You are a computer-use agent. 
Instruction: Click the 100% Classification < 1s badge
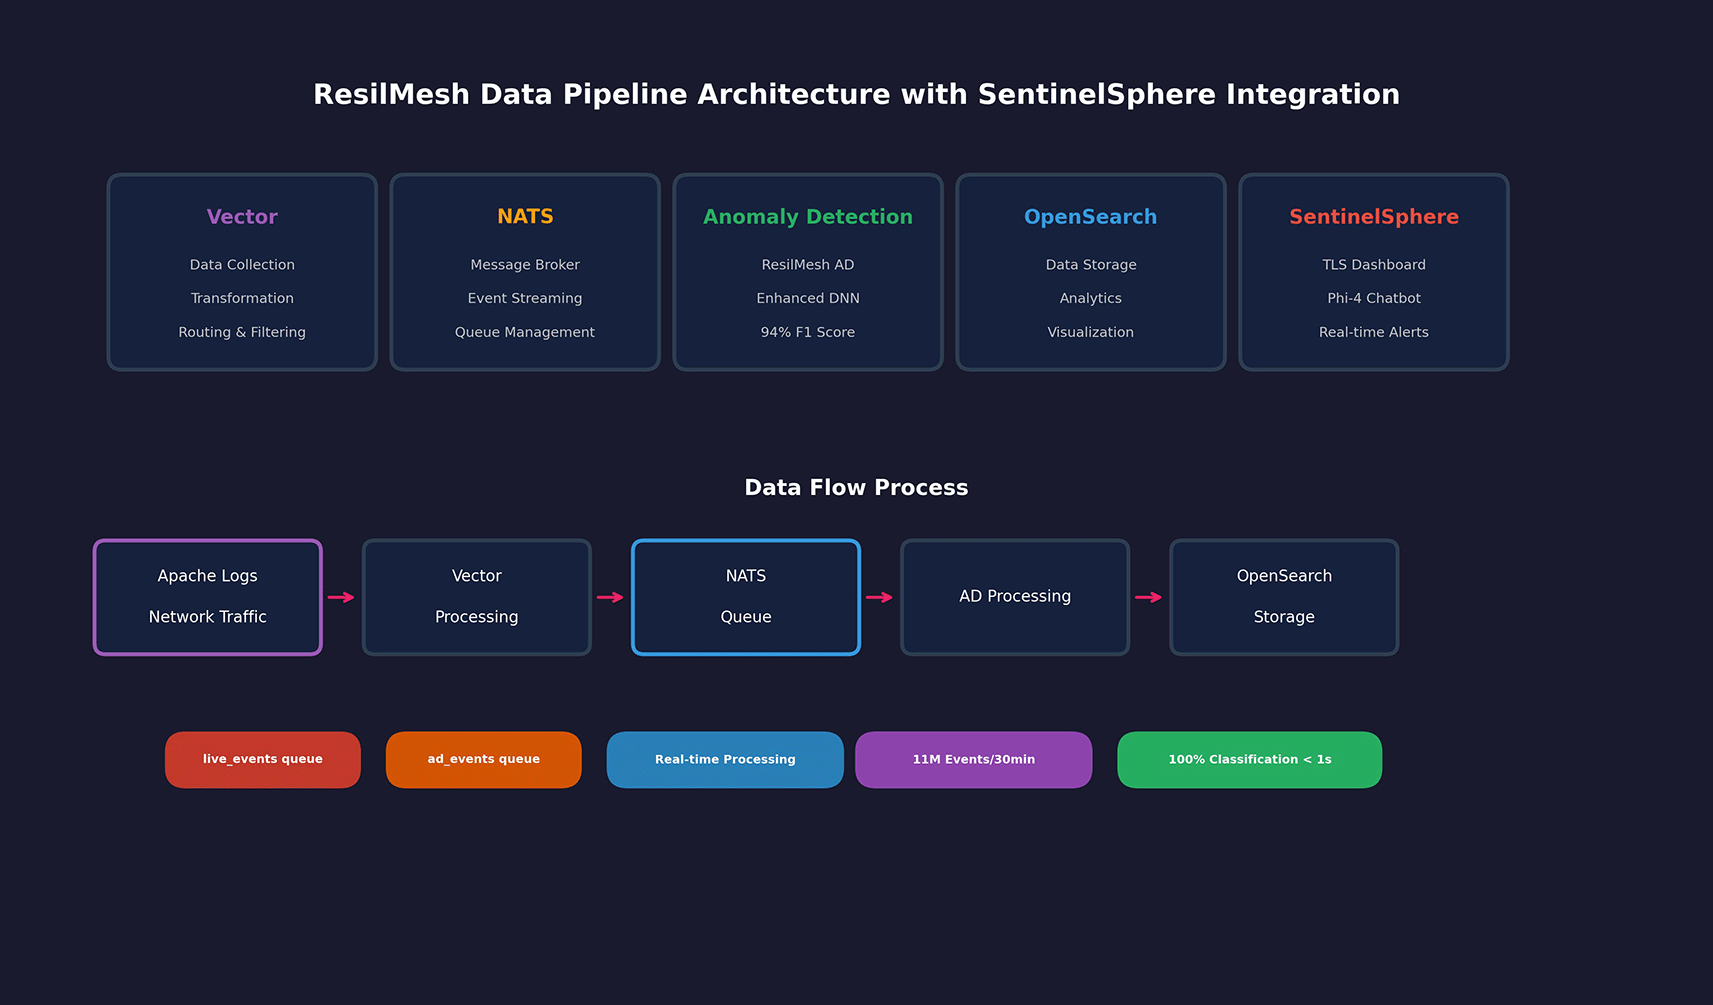pos(1250,760)
